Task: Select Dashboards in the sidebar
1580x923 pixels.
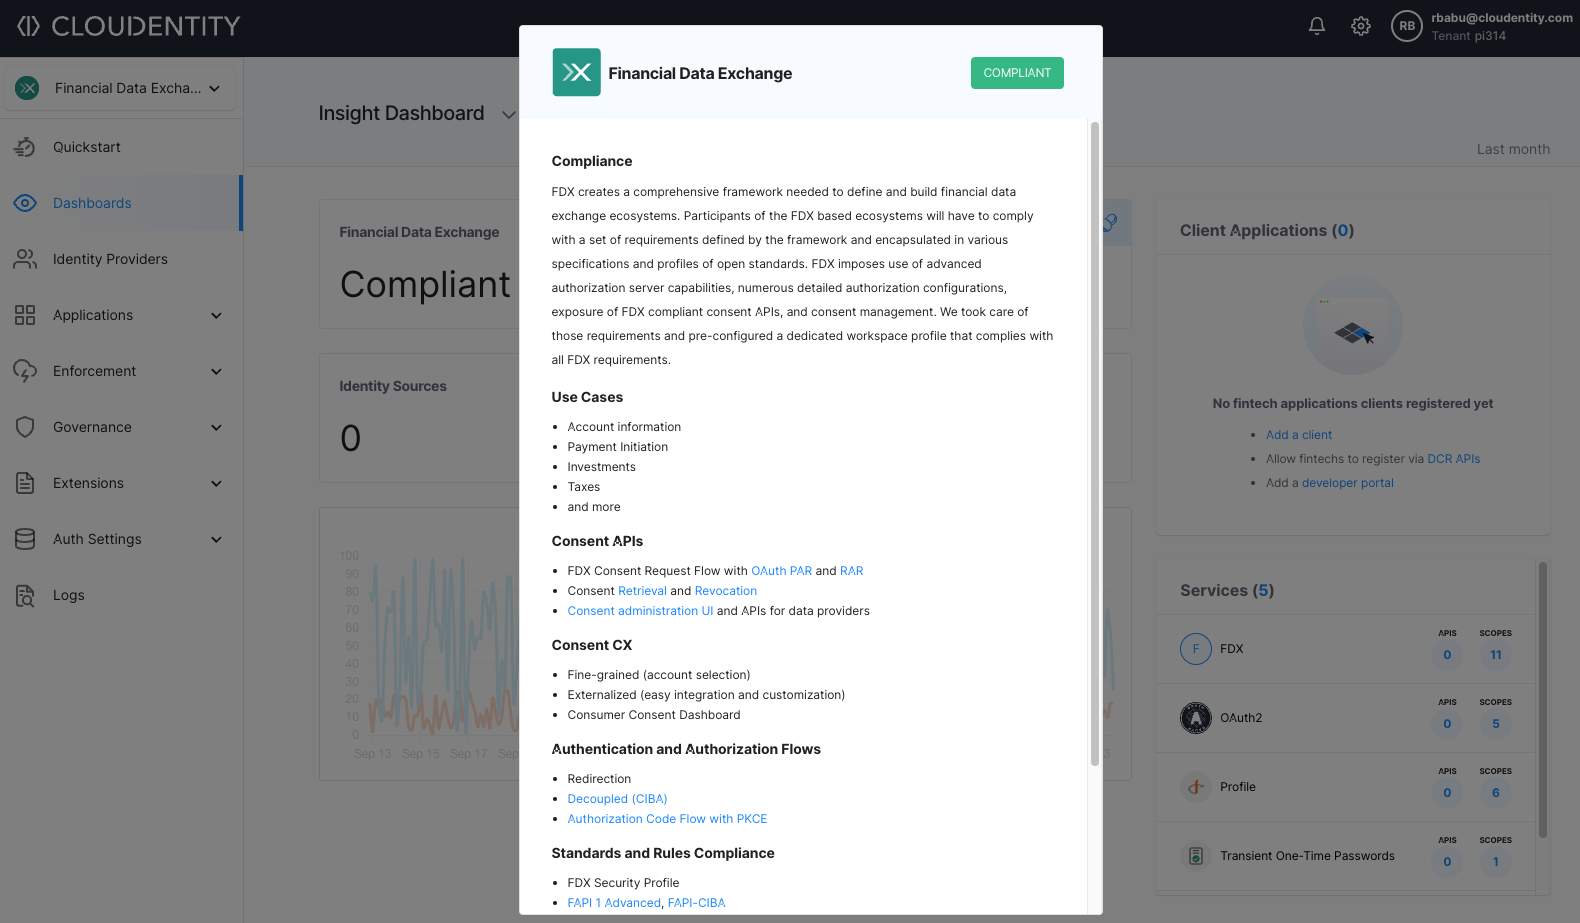Action: 120,203
